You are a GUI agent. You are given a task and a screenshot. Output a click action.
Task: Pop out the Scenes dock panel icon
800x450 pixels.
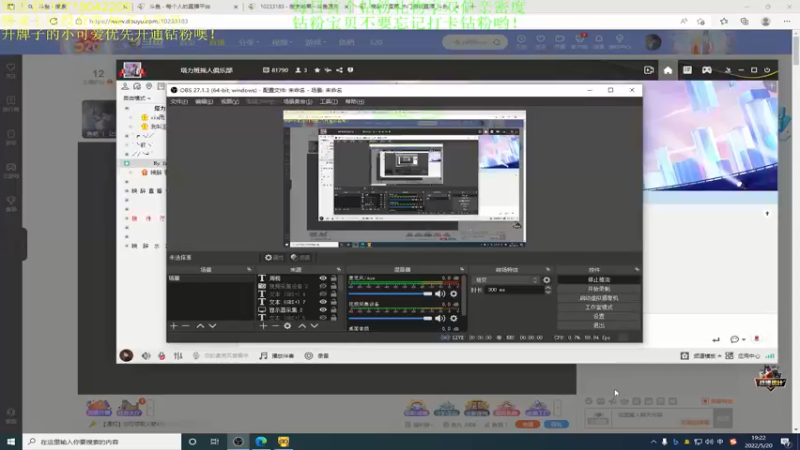click(249, 269)
